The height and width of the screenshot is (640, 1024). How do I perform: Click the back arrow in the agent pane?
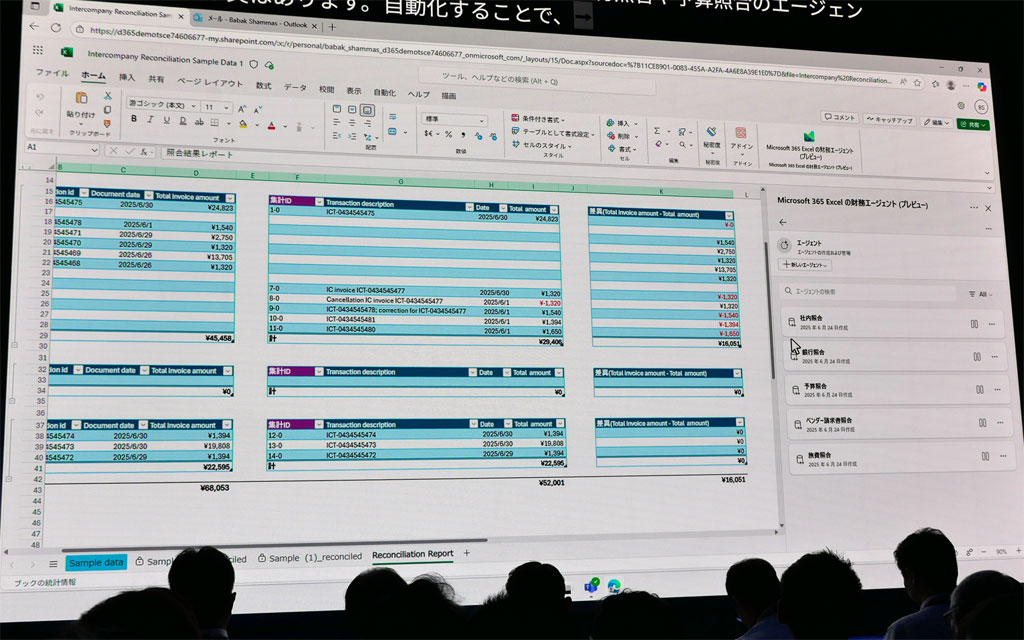coord(782,223)
